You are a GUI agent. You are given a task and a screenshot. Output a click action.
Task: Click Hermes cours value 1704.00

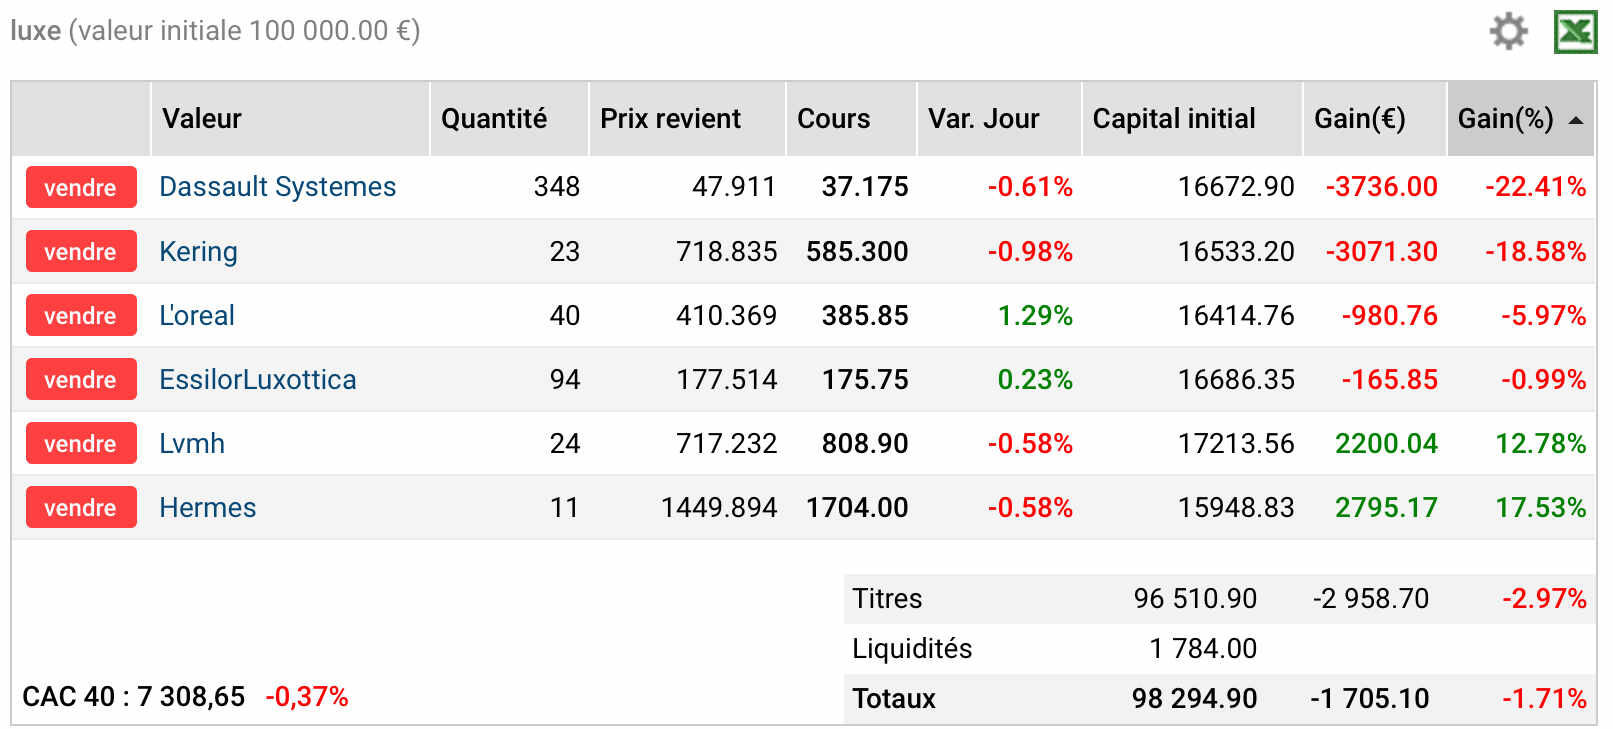tap(857, 507)
